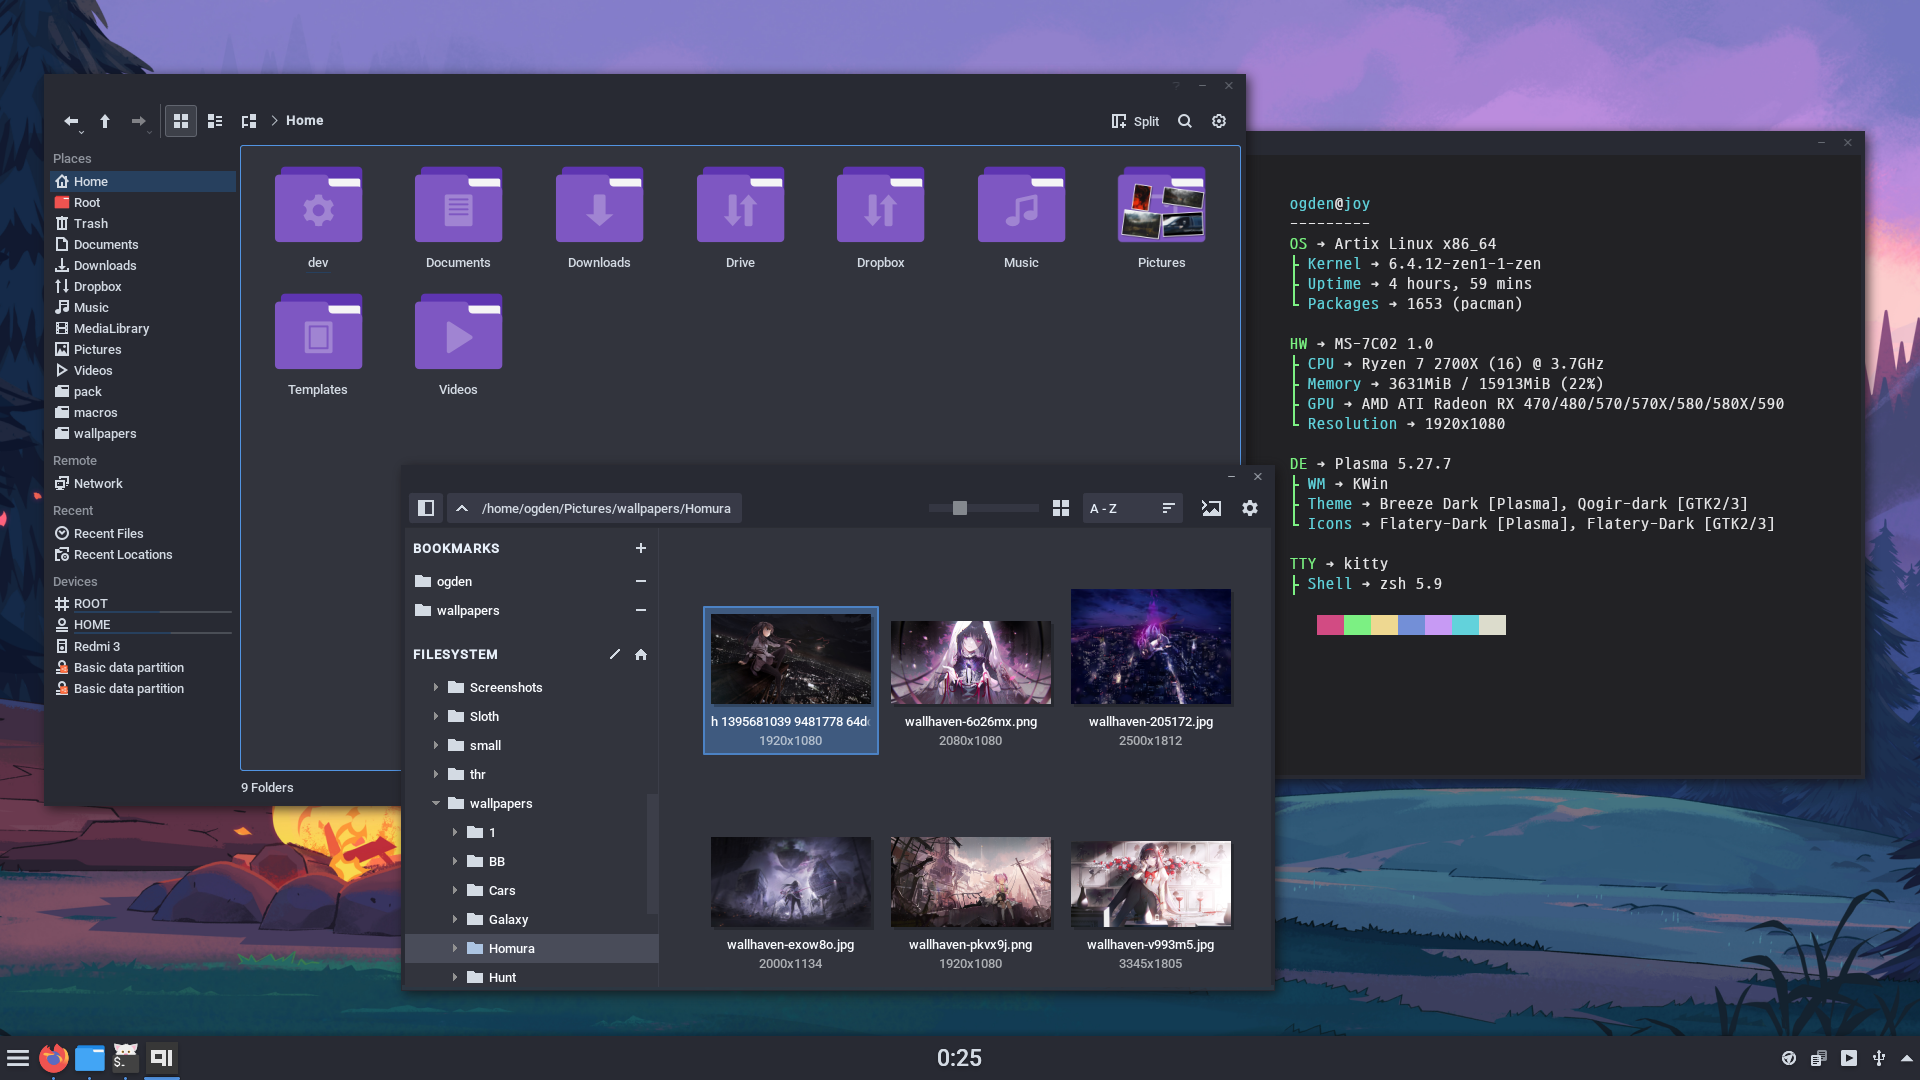
Task: Collapse the wallpapers tree folder
Action: tap(436, 803)
